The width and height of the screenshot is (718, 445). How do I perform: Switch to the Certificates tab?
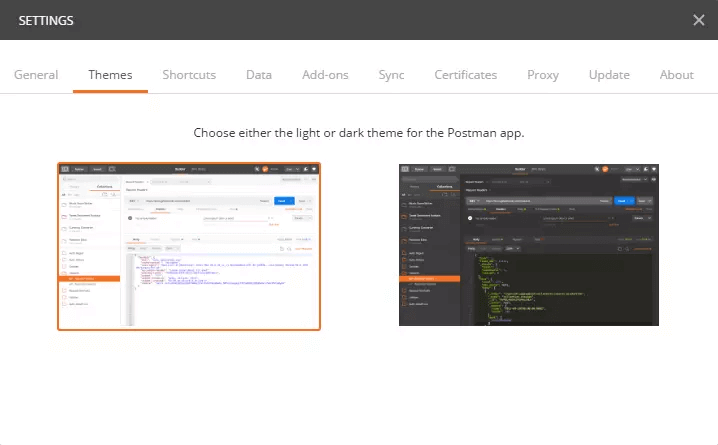click(466, 75)
